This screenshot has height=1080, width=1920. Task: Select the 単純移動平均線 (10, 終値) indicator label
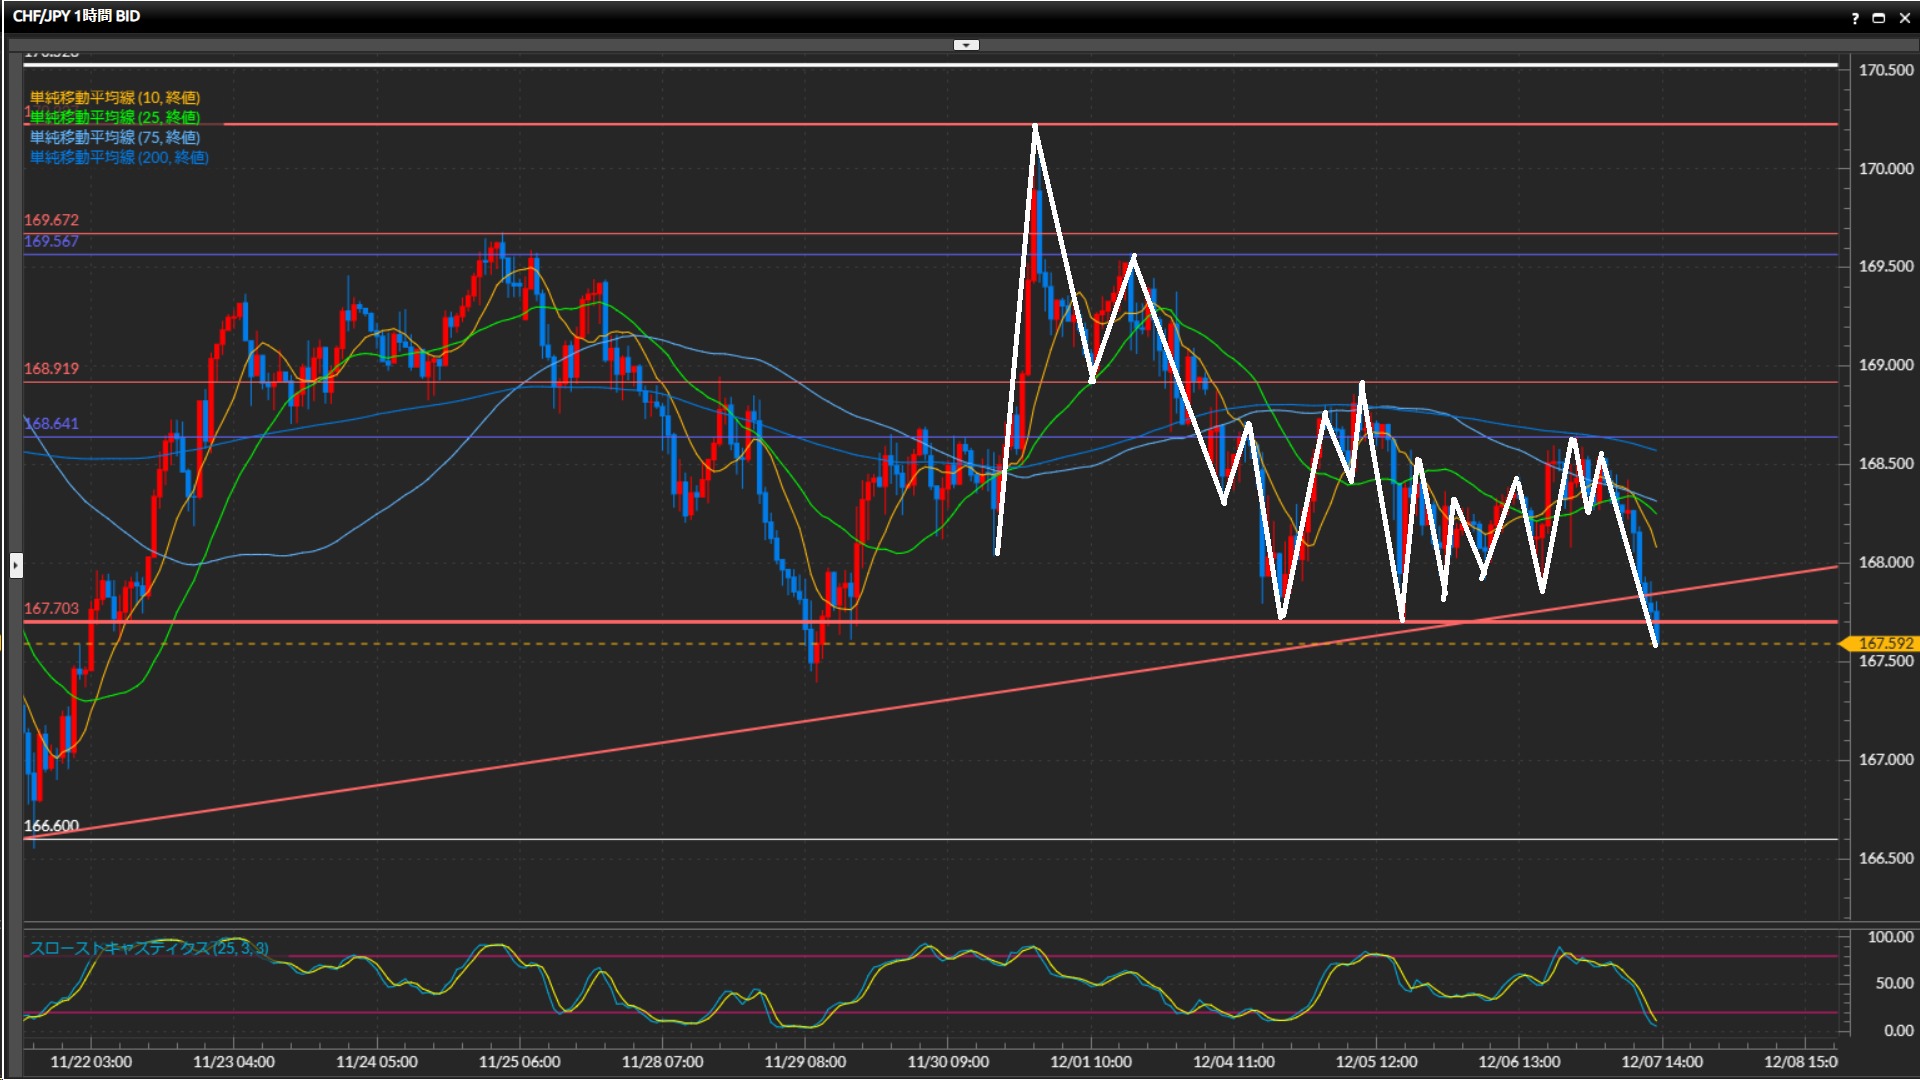[114, 97]
